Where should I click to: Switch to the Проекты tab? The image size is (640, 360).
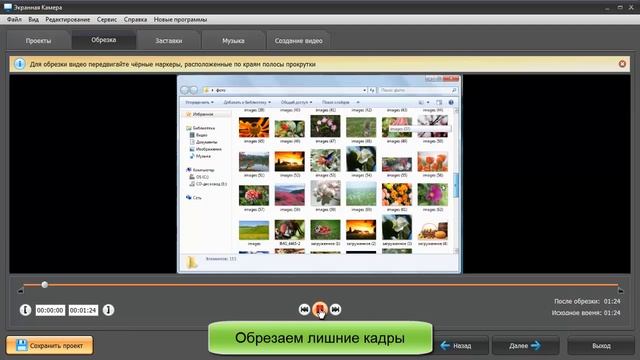coord(38,41)
